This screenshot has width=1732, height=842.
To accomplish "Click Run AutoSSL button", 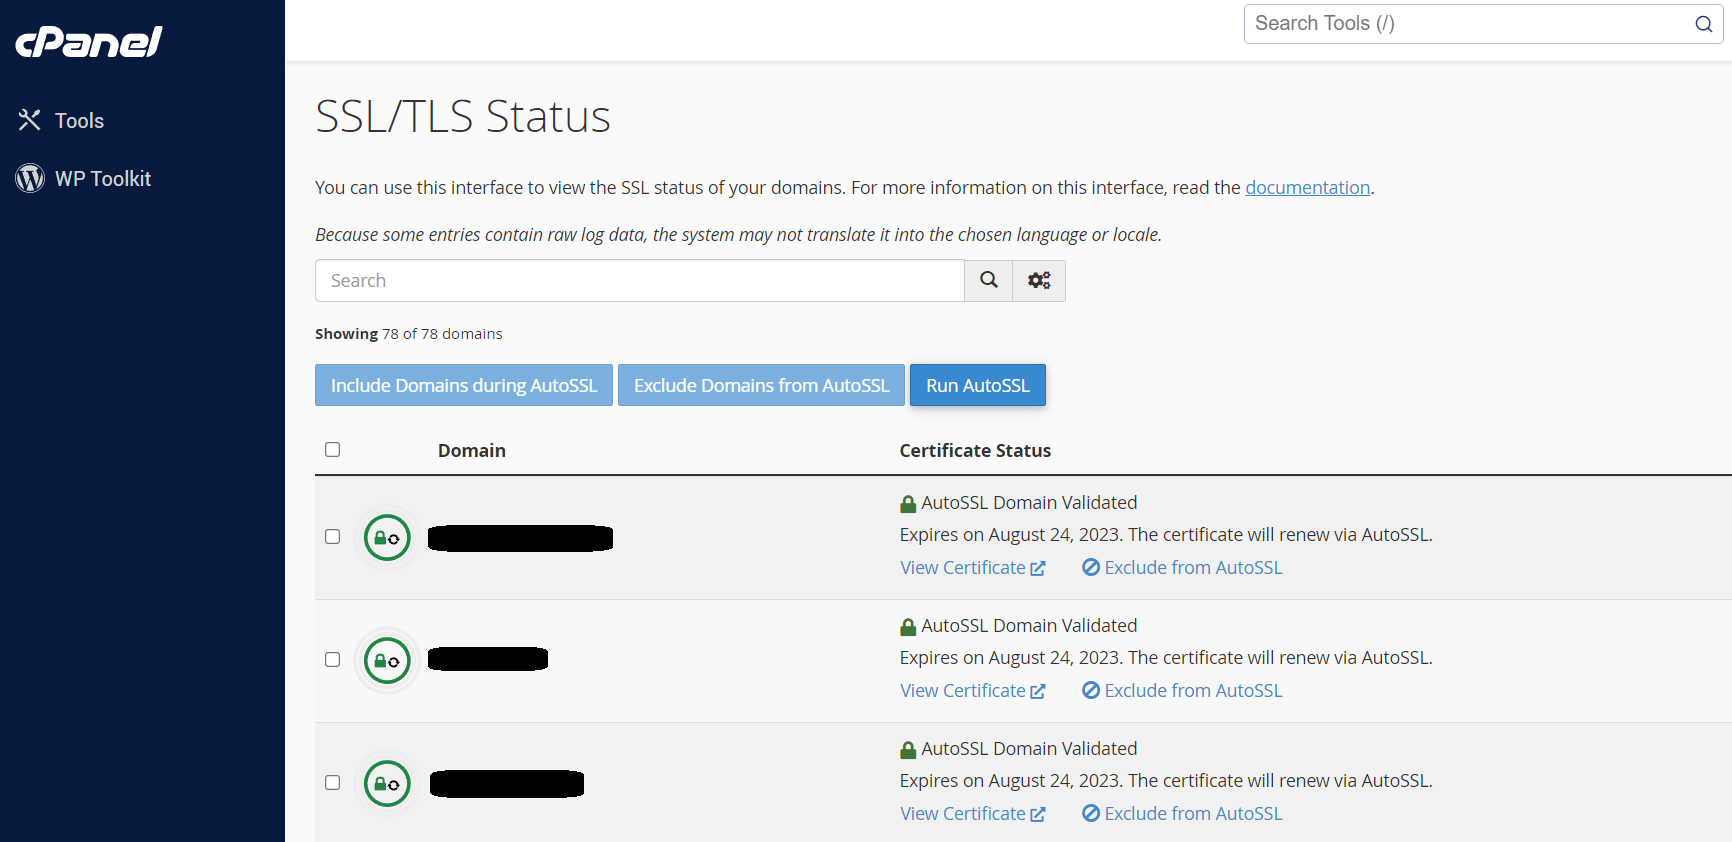I will tap(978, 385).
